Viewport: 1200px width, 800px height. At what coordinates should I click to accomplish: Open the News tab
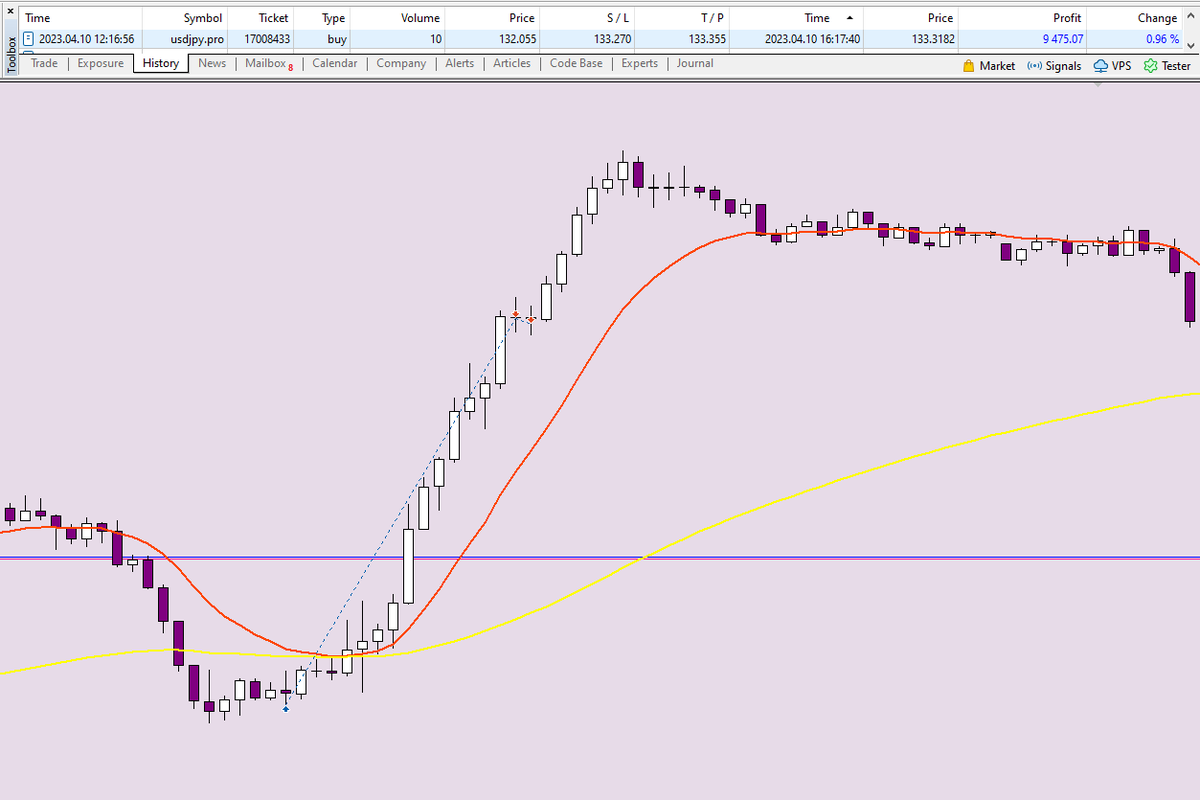coord(212,63)
